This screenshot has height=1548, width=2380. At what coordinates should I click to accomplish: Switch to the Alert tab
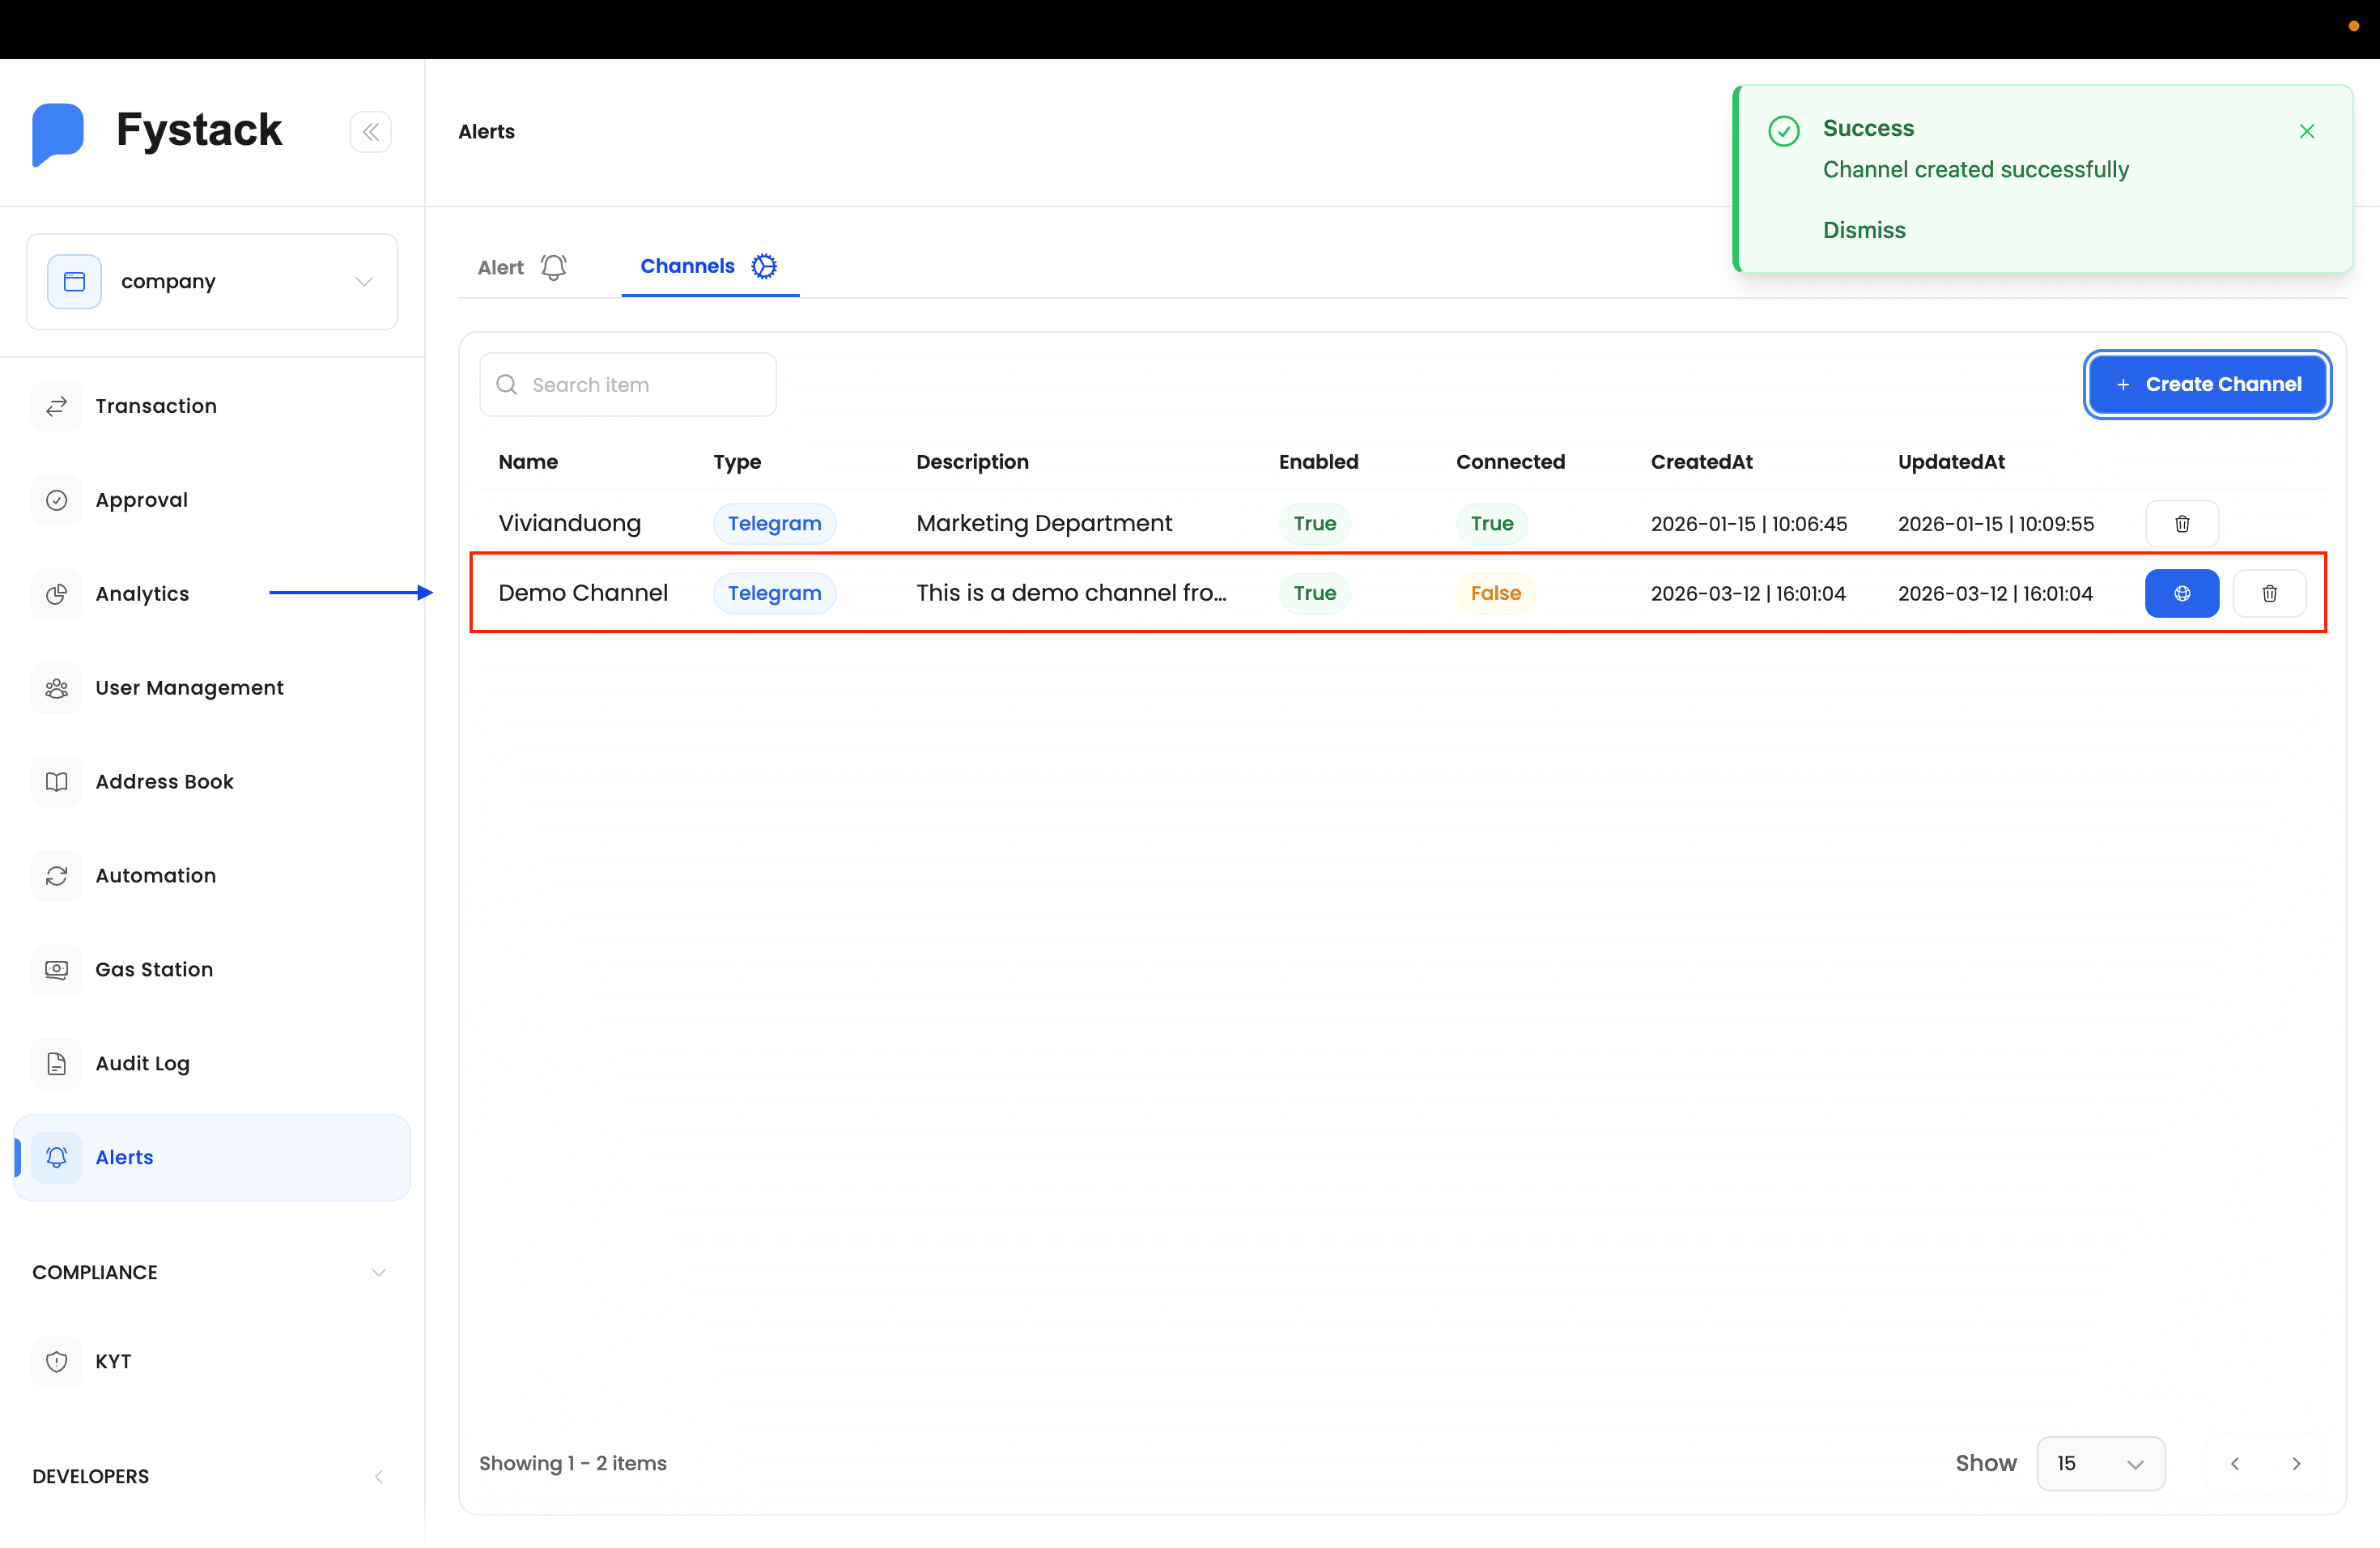pyautogui.click(x=518, y=267)
